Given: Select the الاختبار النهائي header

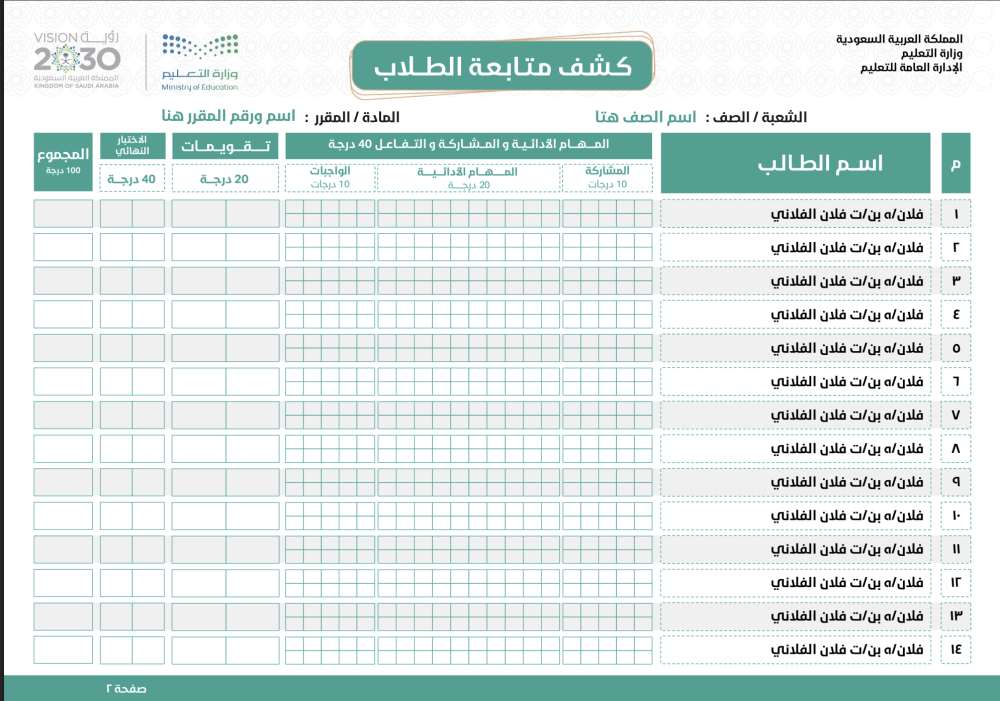Looking at the screenshot, I should [132, 145].
